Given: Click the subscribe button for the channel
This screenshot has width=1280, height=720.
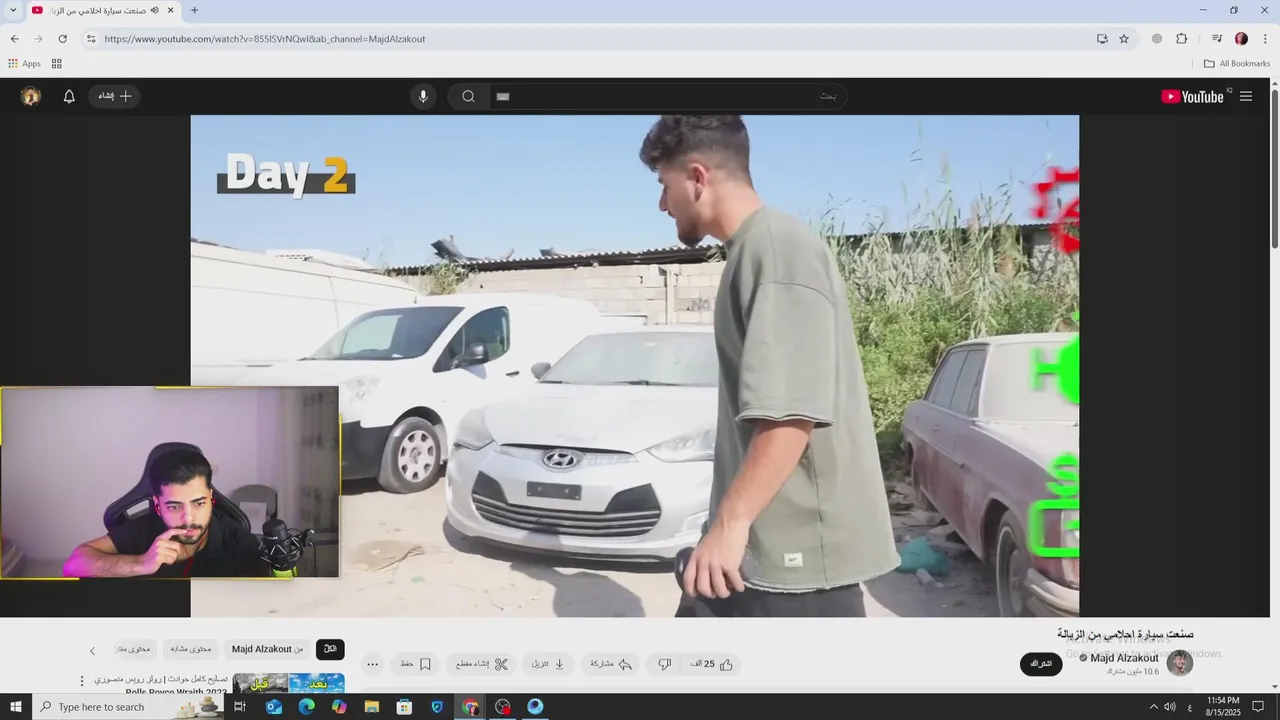Looking at the screenshot, I should point(1041,664).
